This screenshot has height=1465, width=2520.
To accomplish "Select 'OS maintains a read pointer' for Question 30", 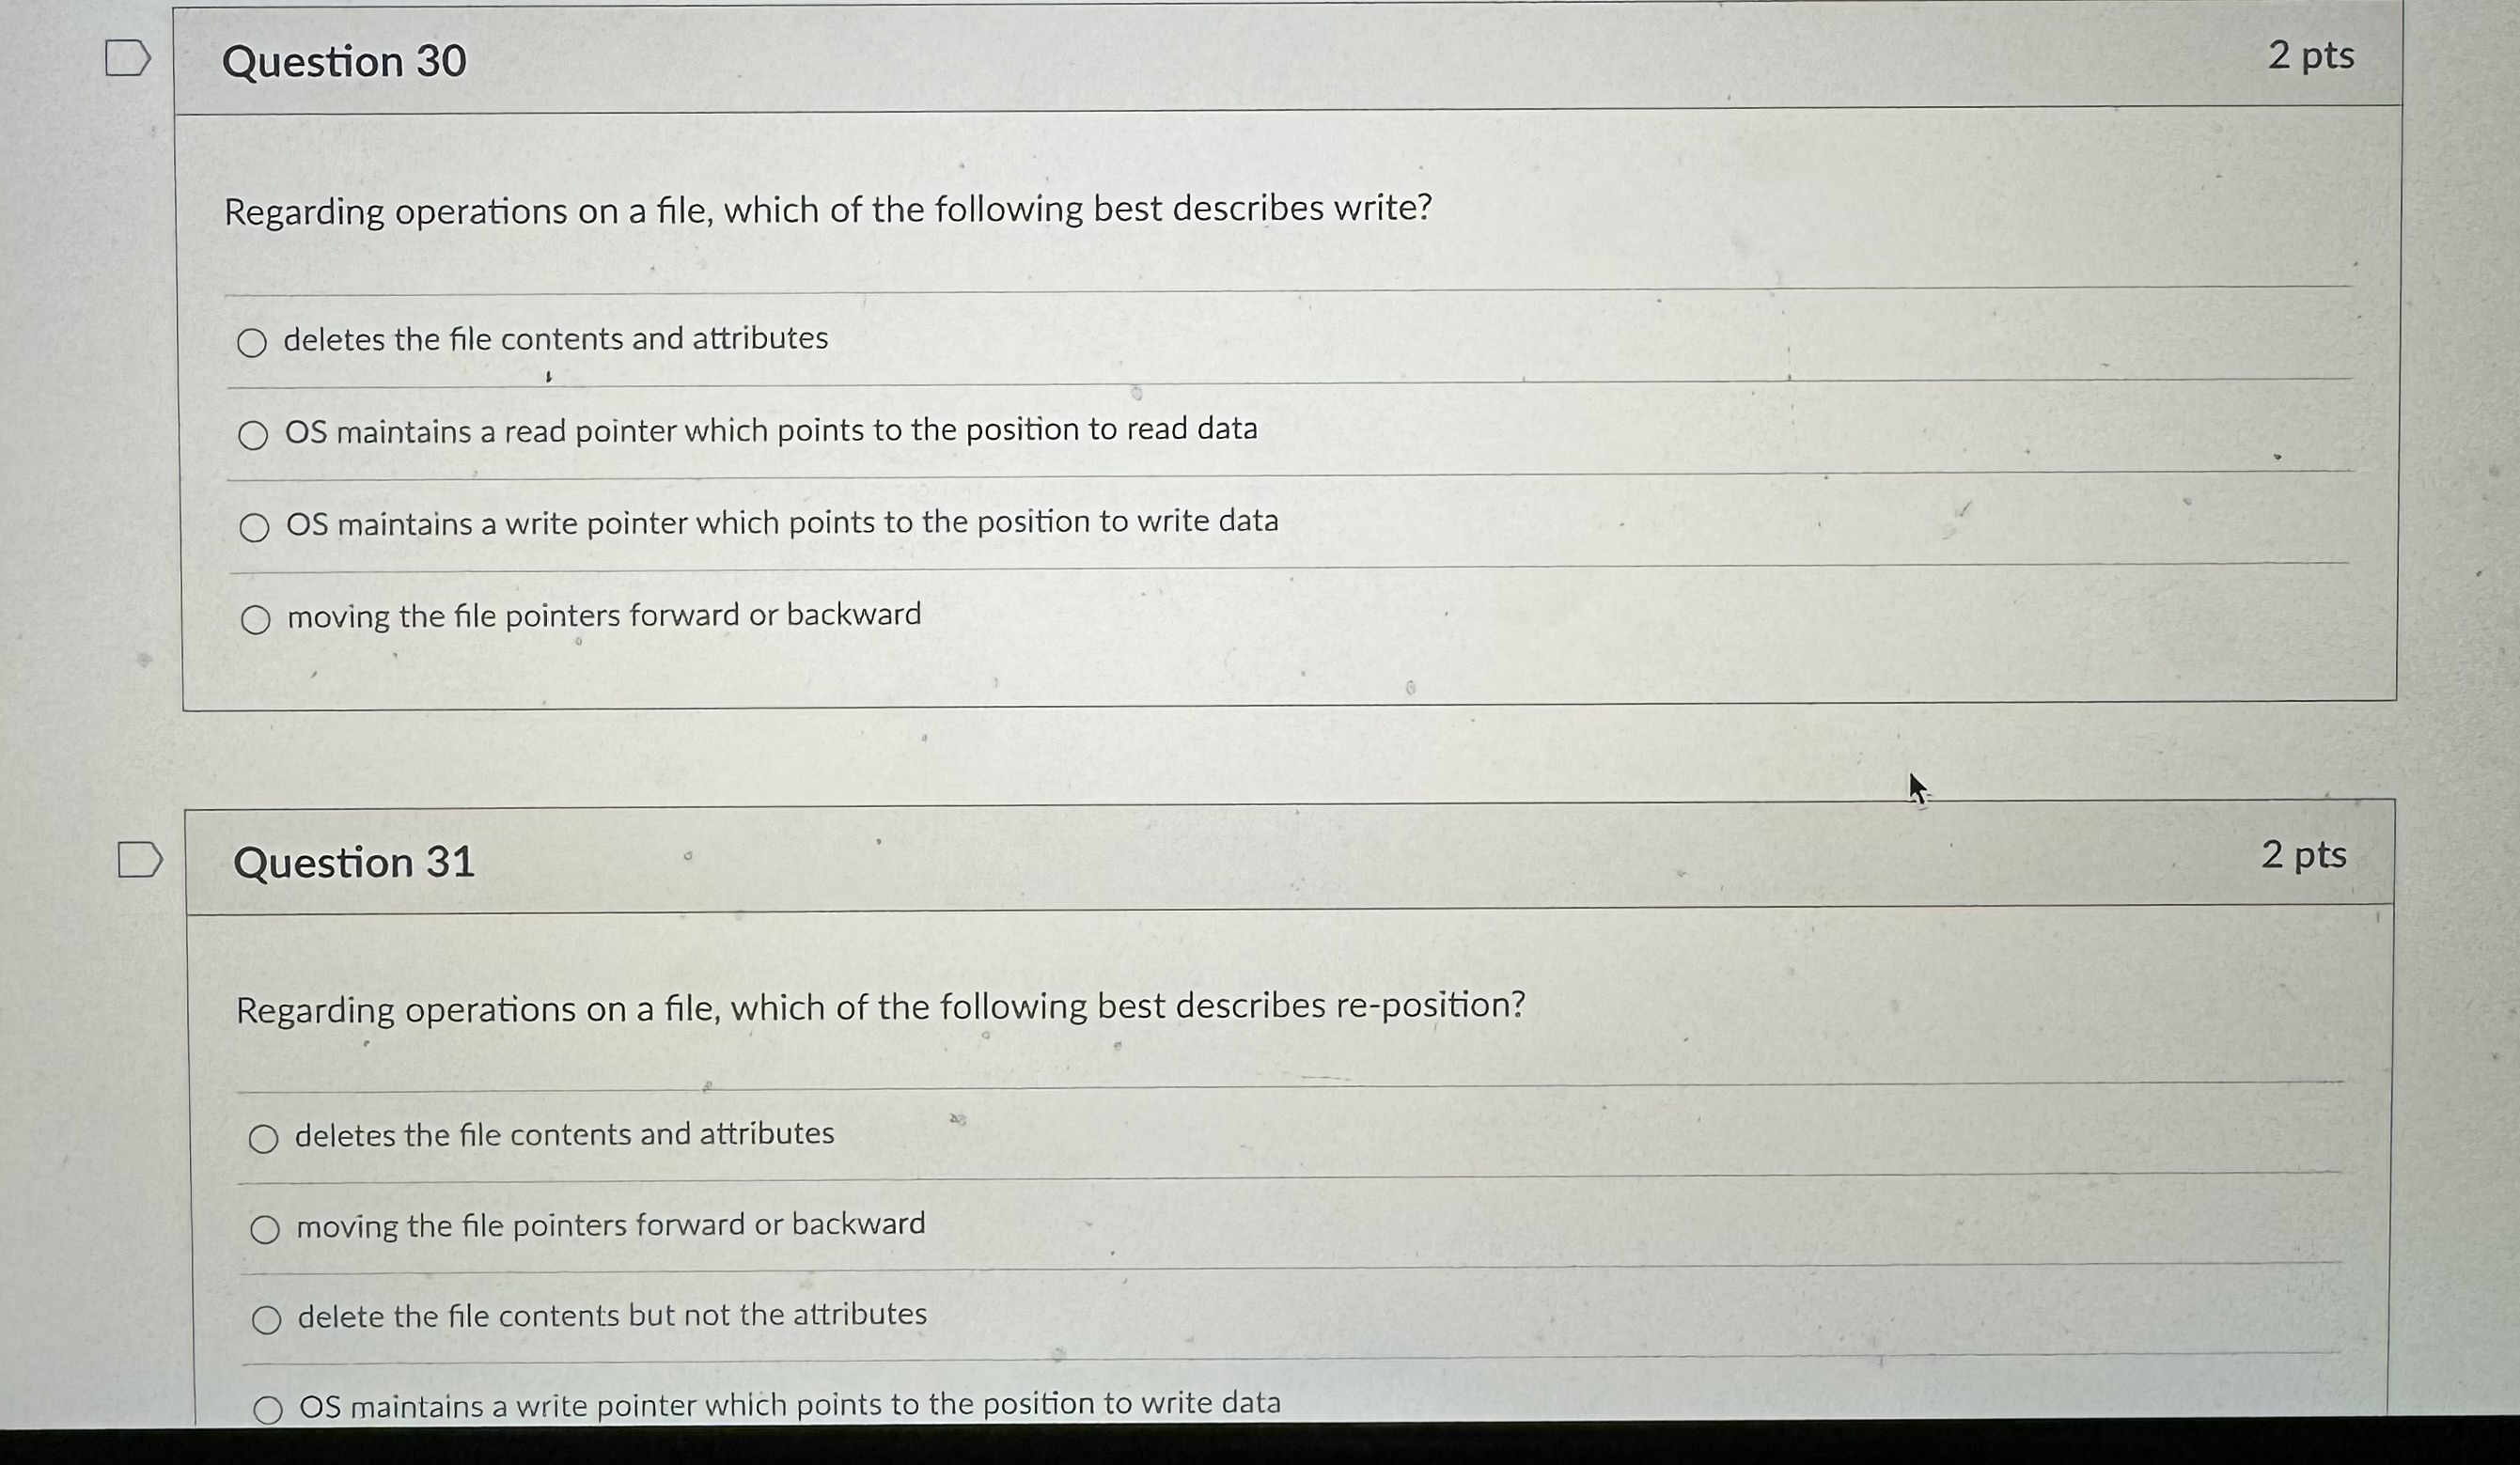I will (x=256, y=433).
